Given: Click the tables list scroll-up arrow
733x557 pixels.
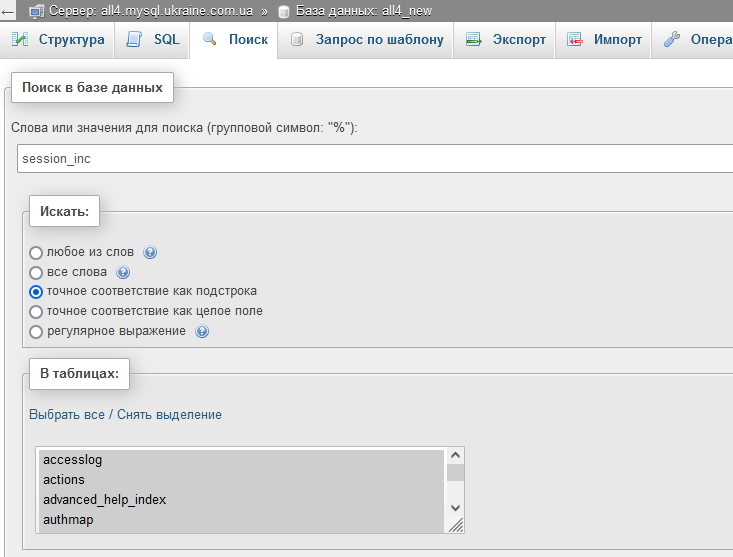Looking at the screenshot, I should (x=455, y=455).
